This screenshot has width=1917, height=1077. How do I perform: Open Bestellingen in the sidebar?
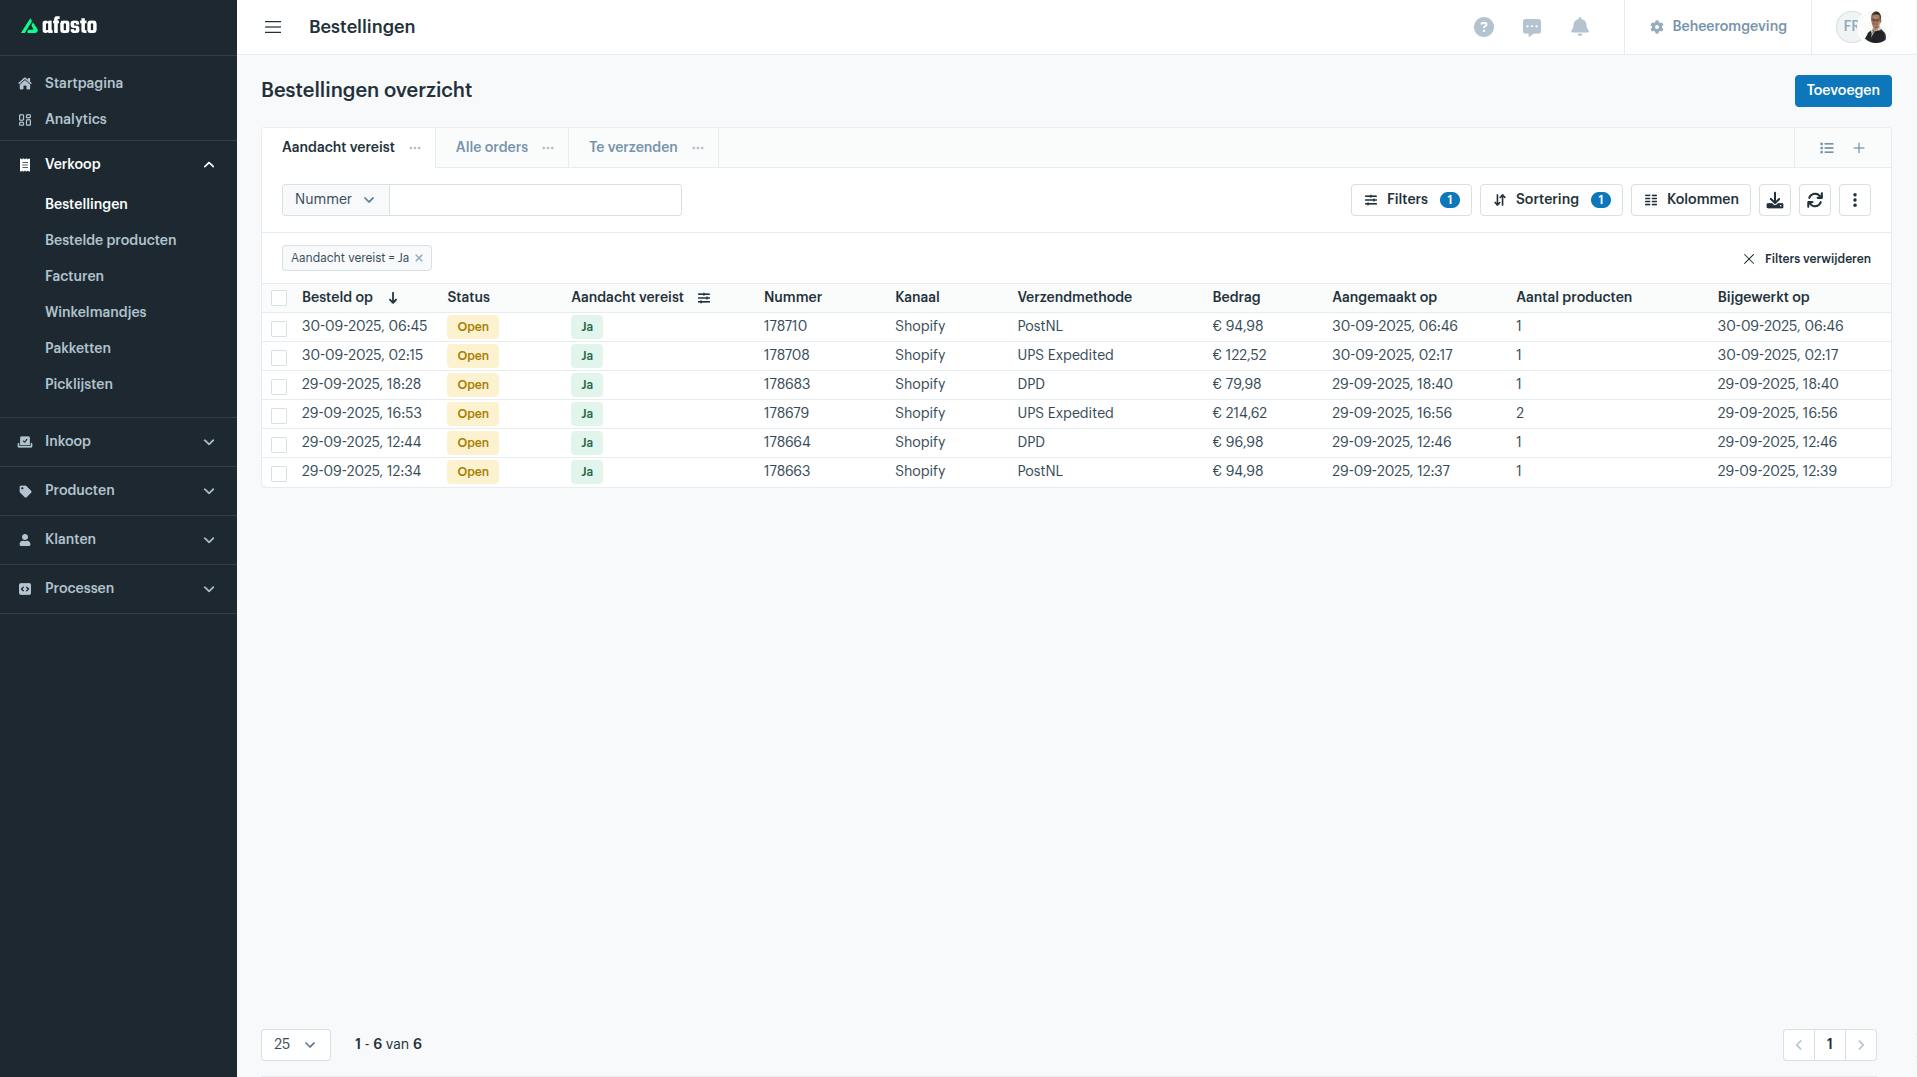[x=86, y=204]
